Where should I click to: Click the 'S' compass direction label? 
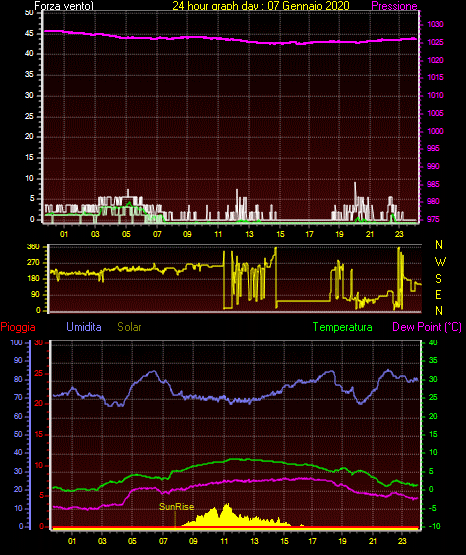click(x=438, y=279)
